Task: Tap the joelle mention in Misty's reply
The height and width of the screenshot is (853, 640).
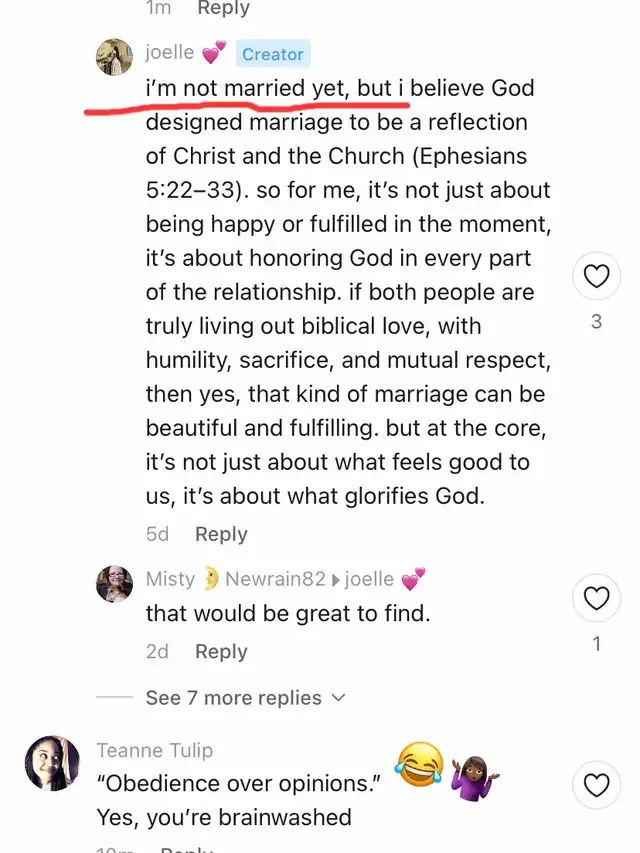Action: (x=368, y=579)
